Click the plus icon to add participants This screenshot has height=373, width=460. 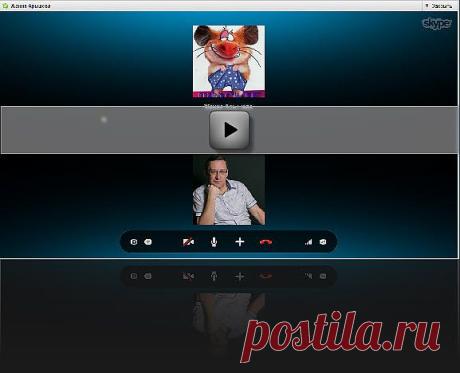[240, 242]
